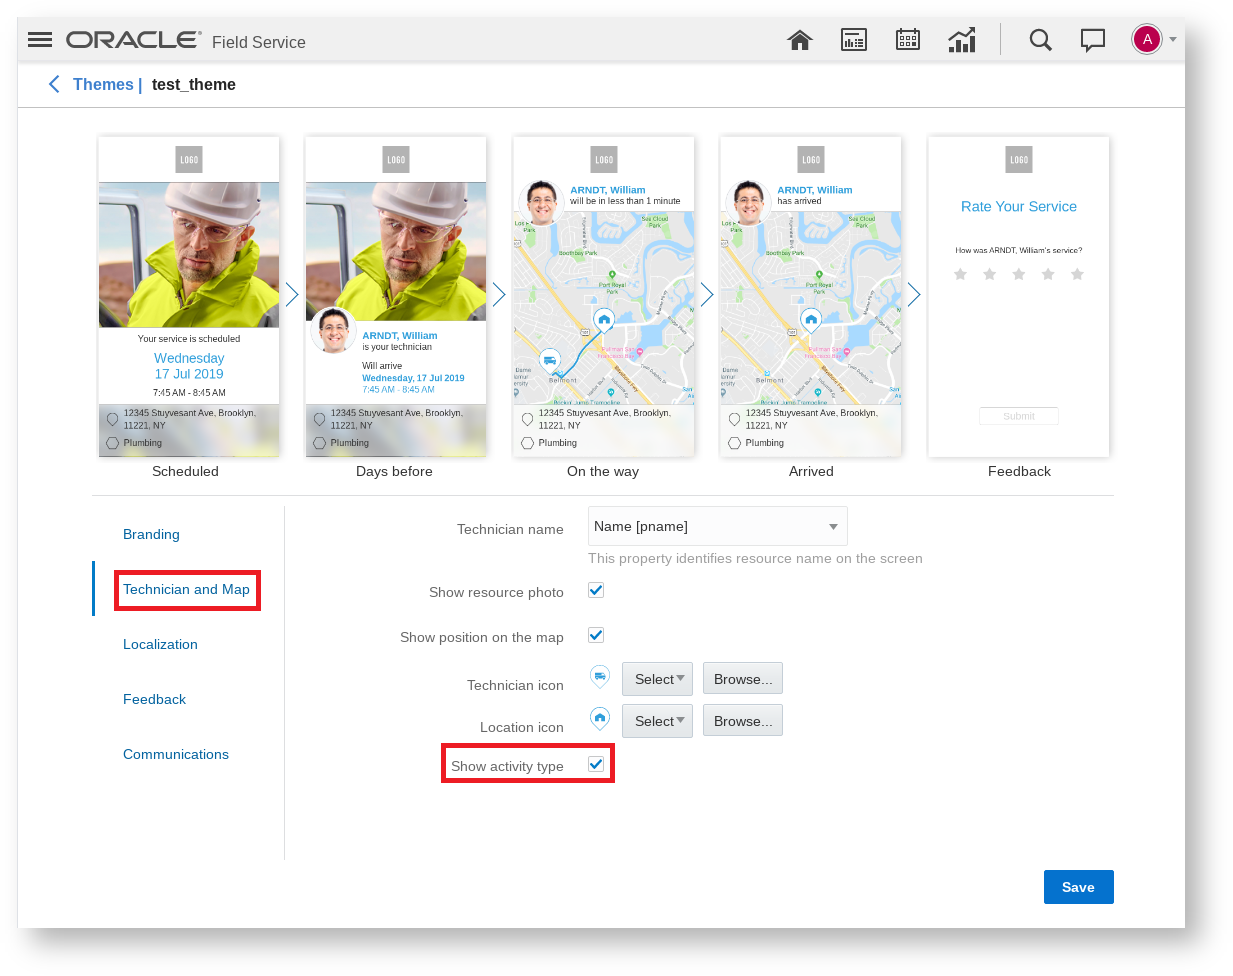Toggle Show position on the map checkbox

(596, 635)
